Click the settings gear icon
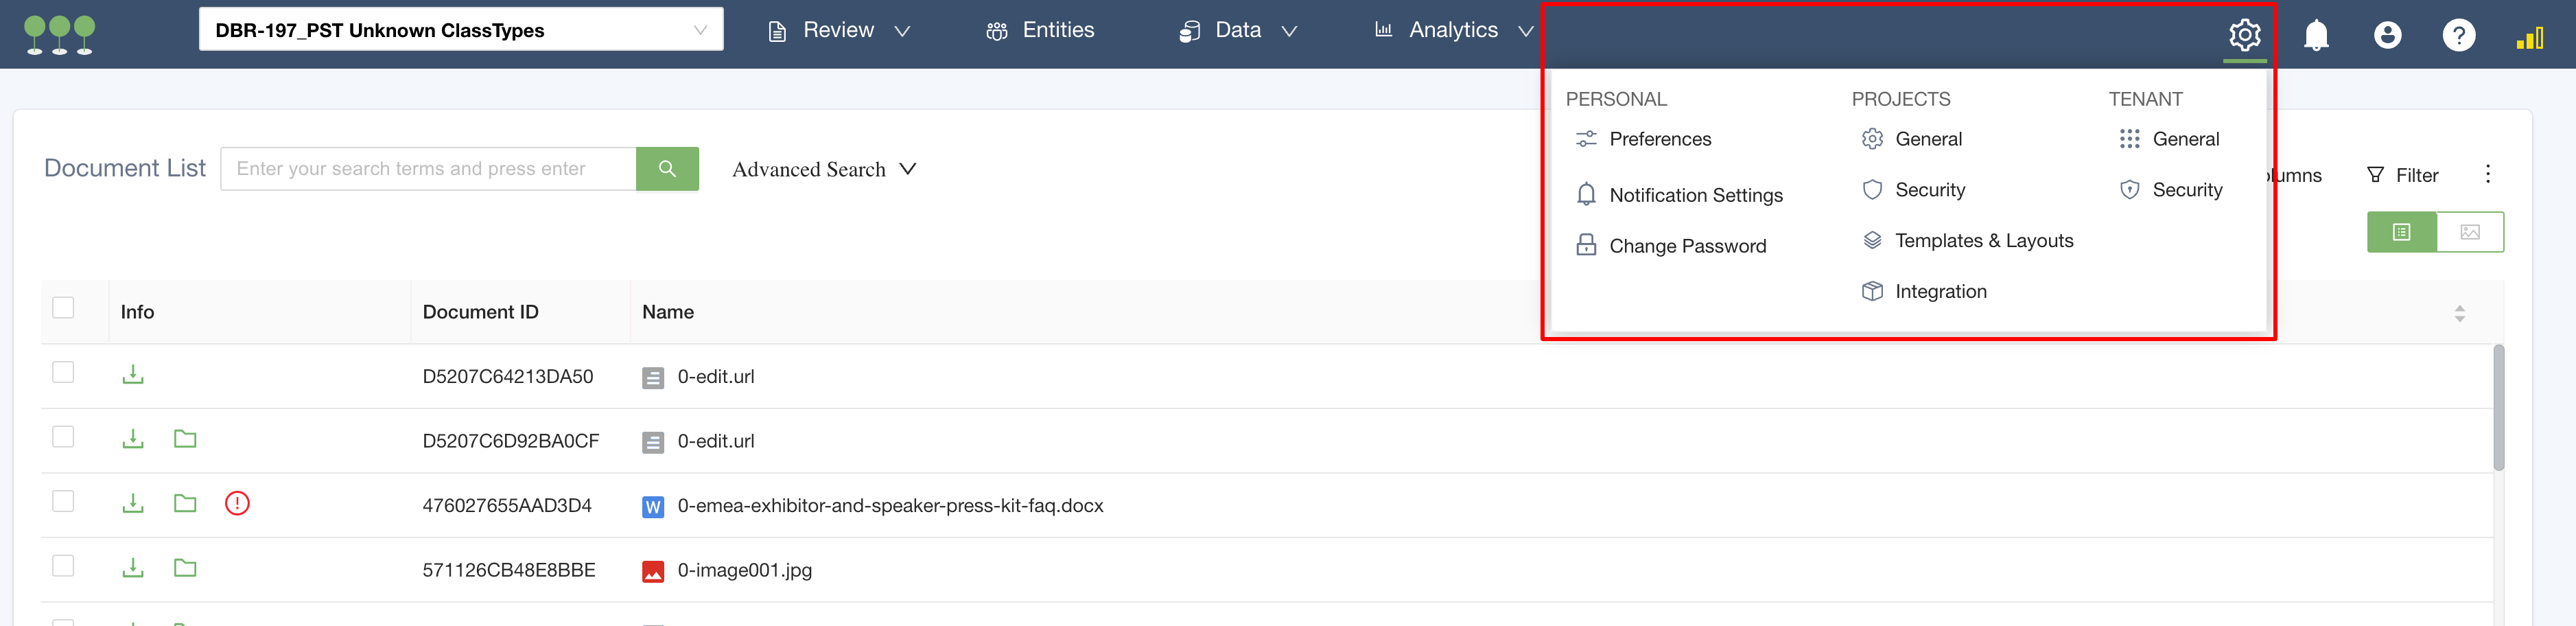 tap(2244, 35)
